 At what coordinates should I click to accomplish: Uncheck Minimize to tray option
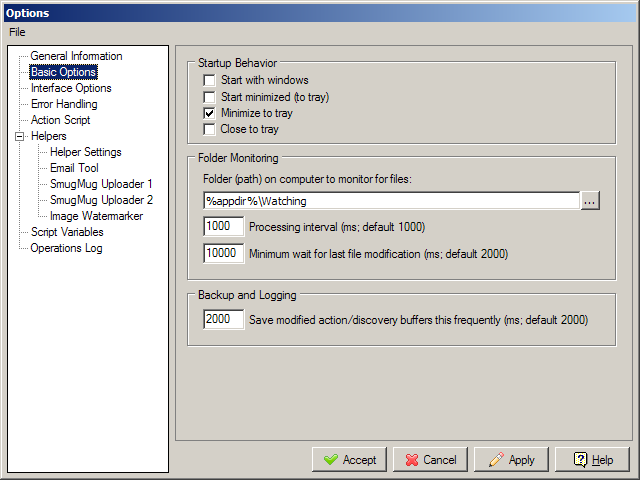coord(209,113)
